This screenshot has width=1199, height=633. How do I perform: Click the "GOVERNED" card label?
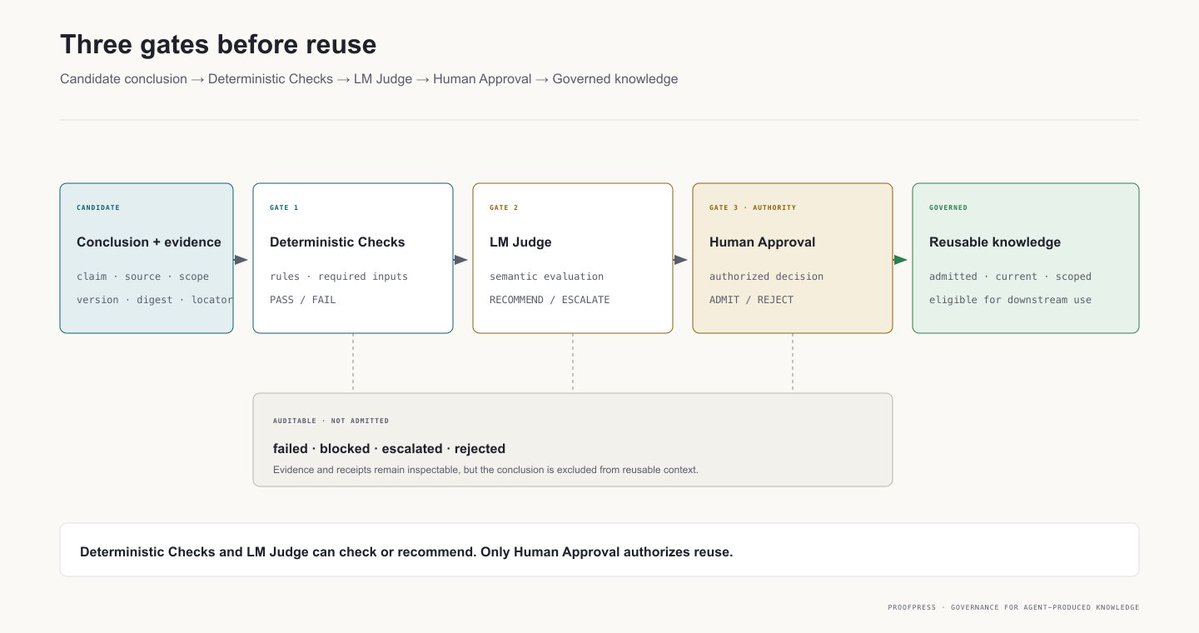coord(948,207)
